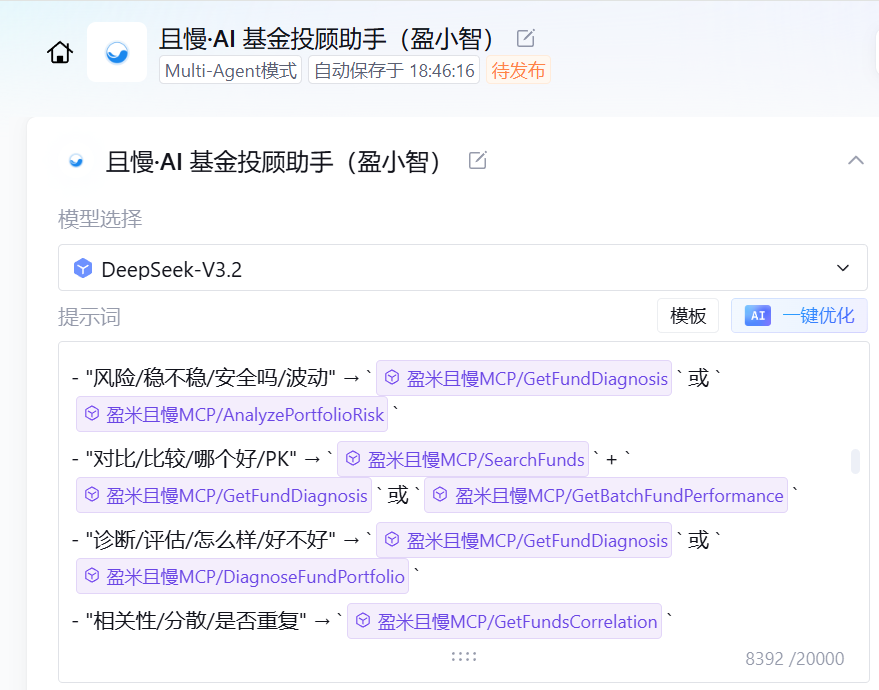
Task: Edit the agent name in the panel heading
Action: 477,160
